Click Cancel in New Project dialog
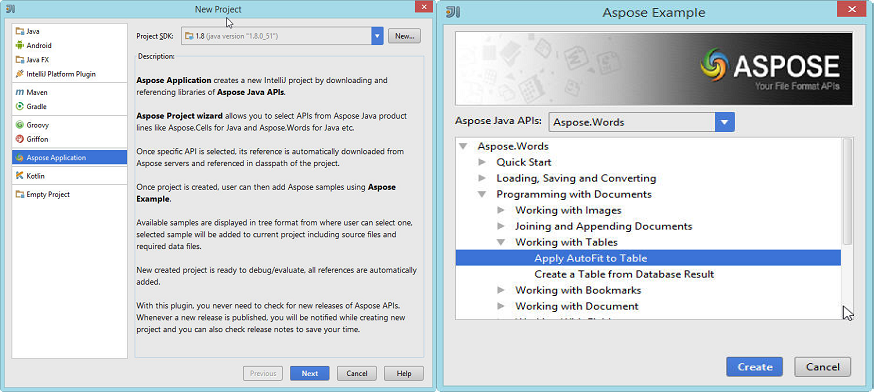 point(357,374)
